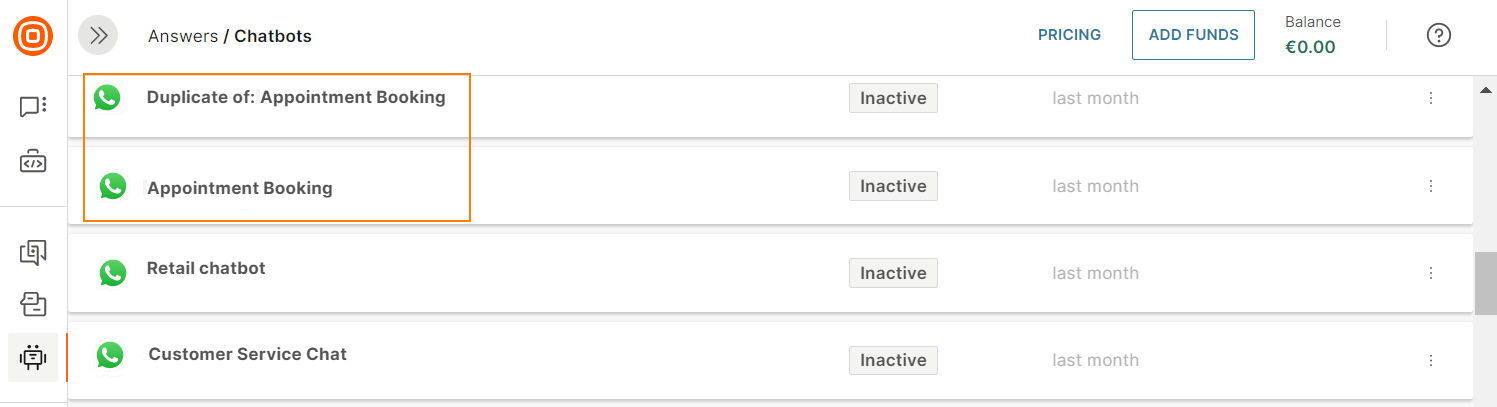1497x407 pixels.
Task: Click the vertical scrollbar up arrow
Action: coord(1486,91)
